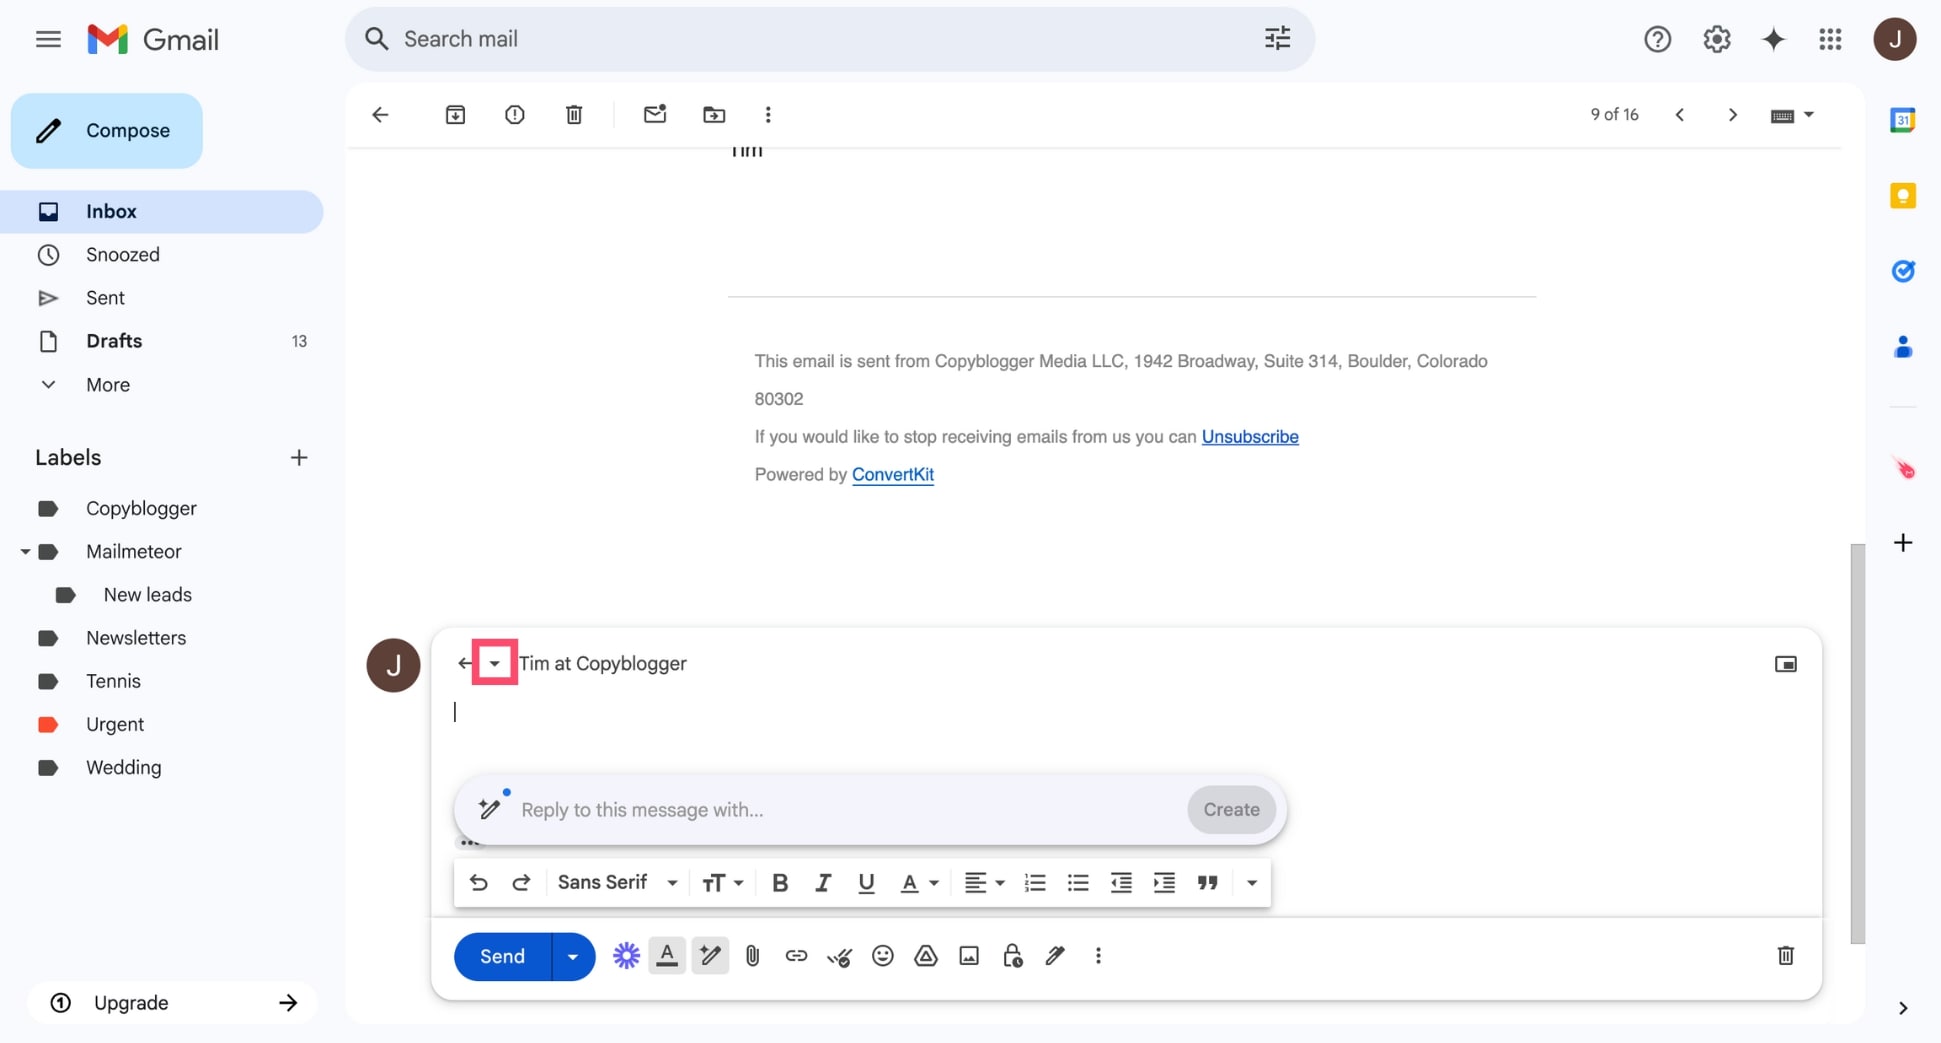Toggle numbered list
This screenshot has height=1043, width=1941.
[x=1035, y=883]
